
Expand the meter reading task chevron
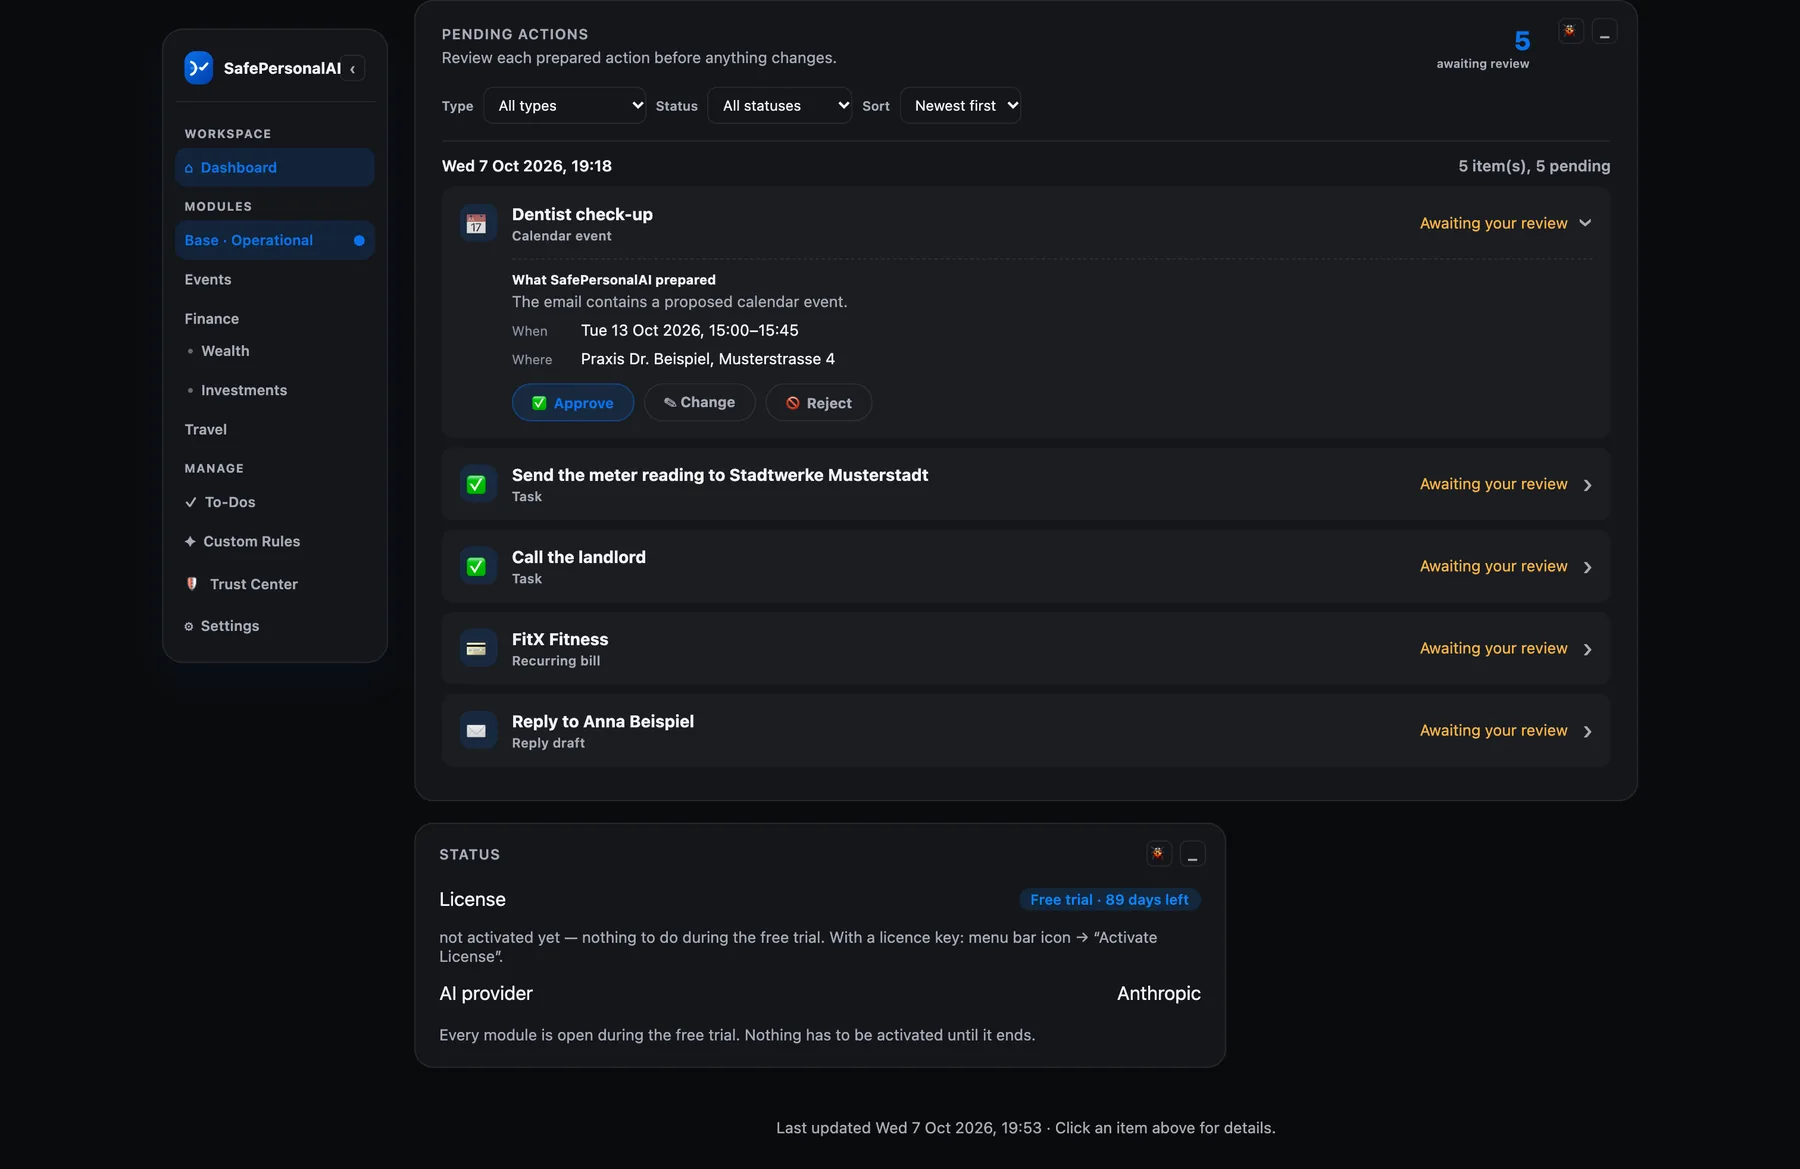click(1587, 485)
